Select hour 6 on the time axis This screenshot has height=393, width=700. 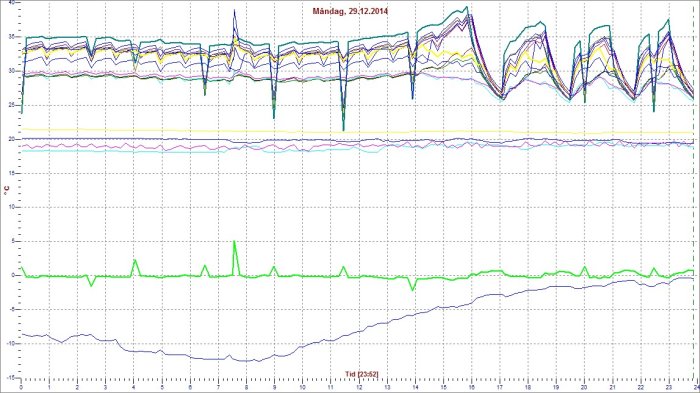tap(190, 387)
